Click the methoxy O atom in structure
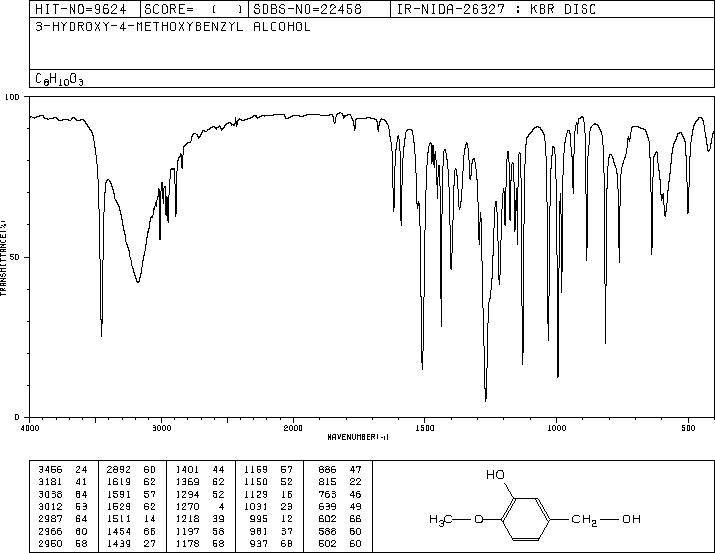This screenshot has width=715, height=553. coord(479,519)
